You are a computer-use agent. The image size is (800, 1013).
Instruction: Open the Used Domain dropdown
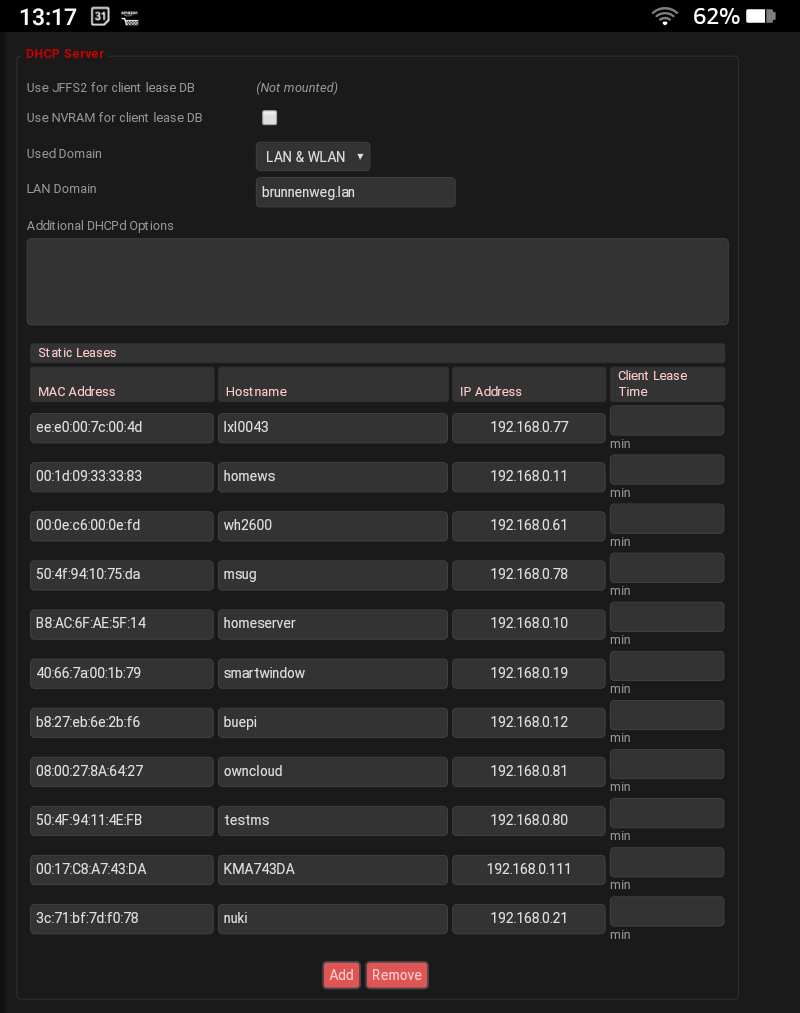313,157
